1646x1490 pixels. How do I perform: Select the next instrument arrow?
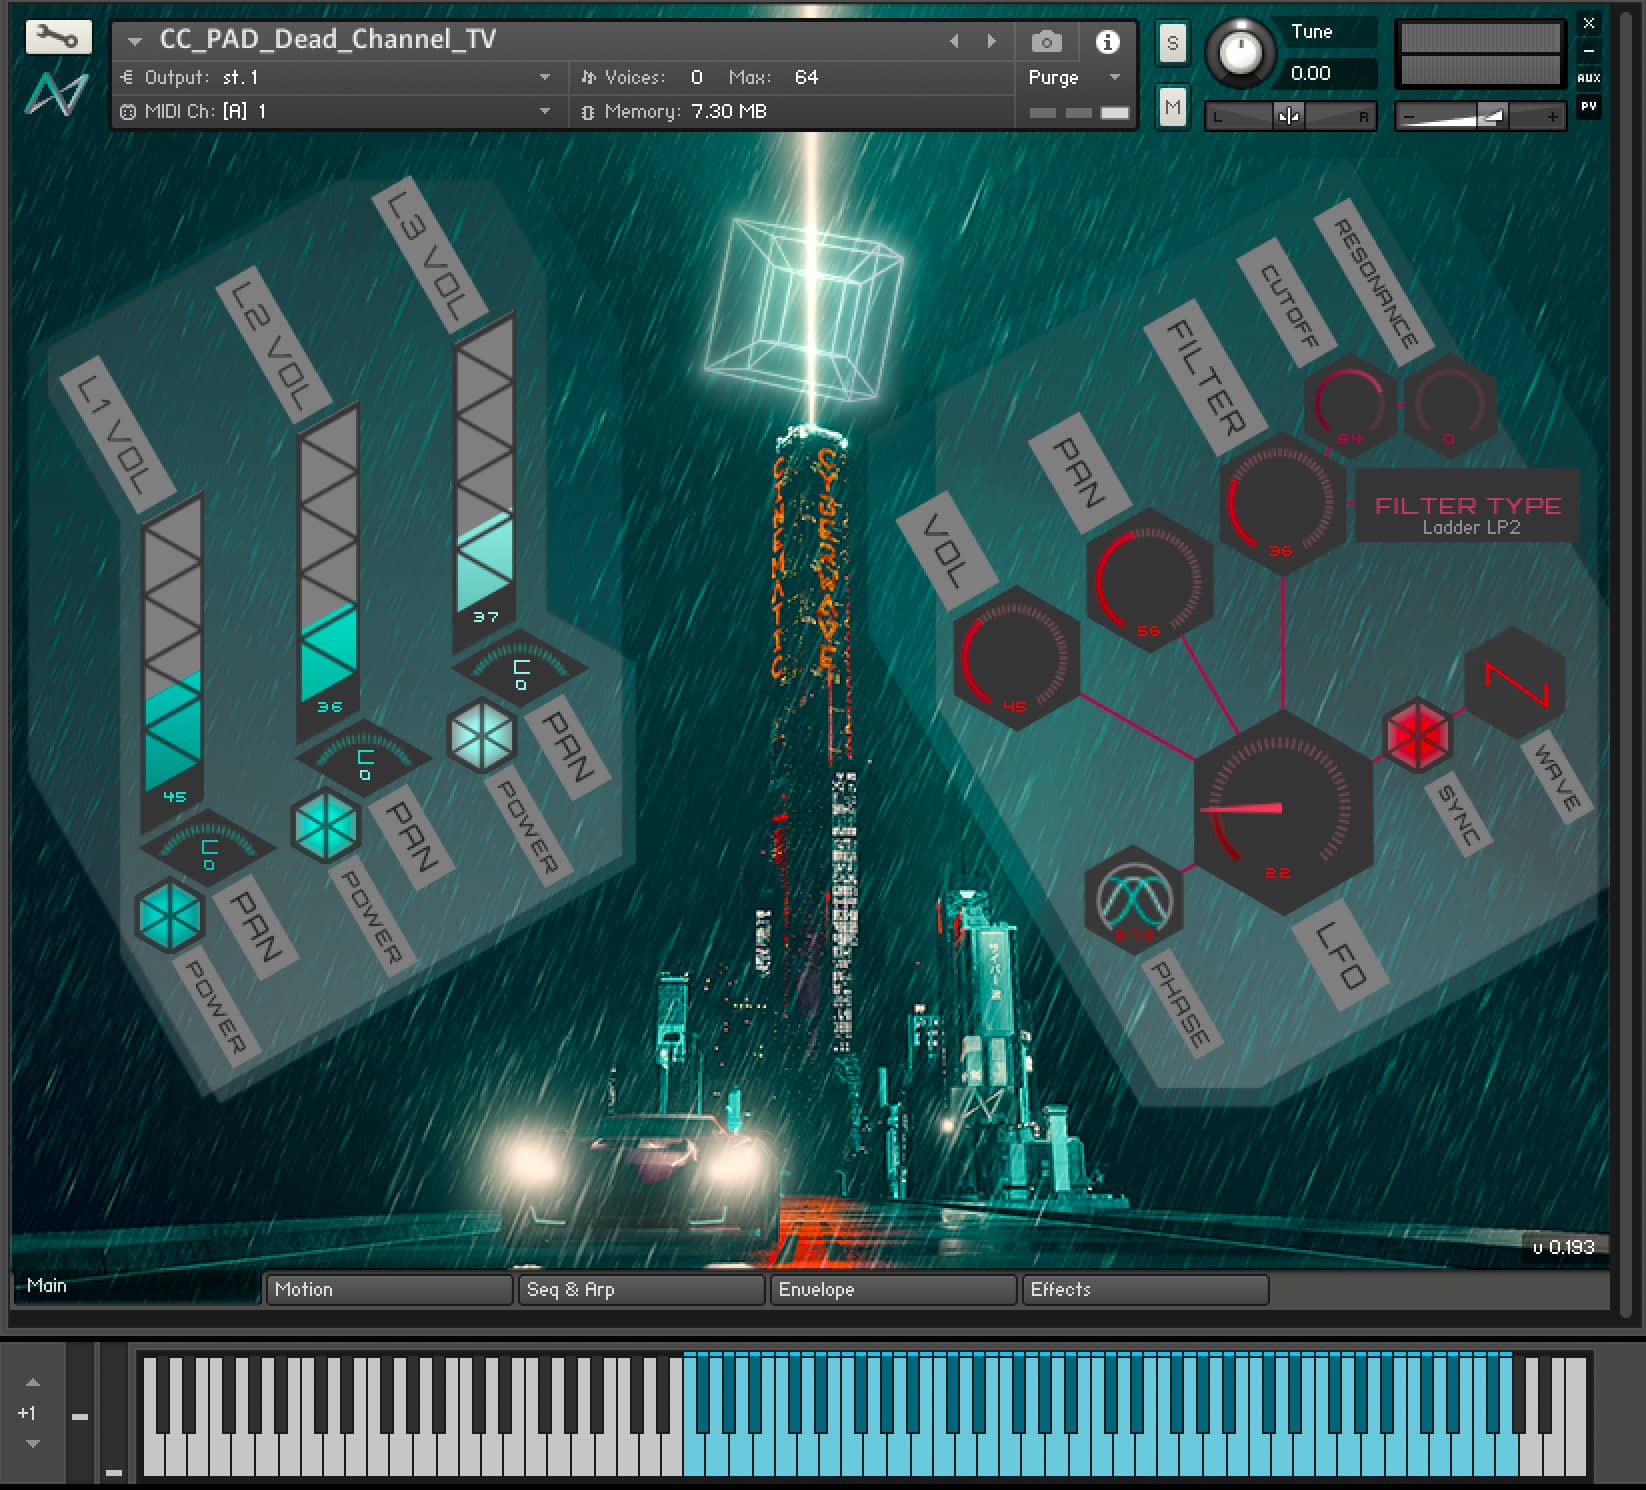pyautogui.click(x=991, y=41)
